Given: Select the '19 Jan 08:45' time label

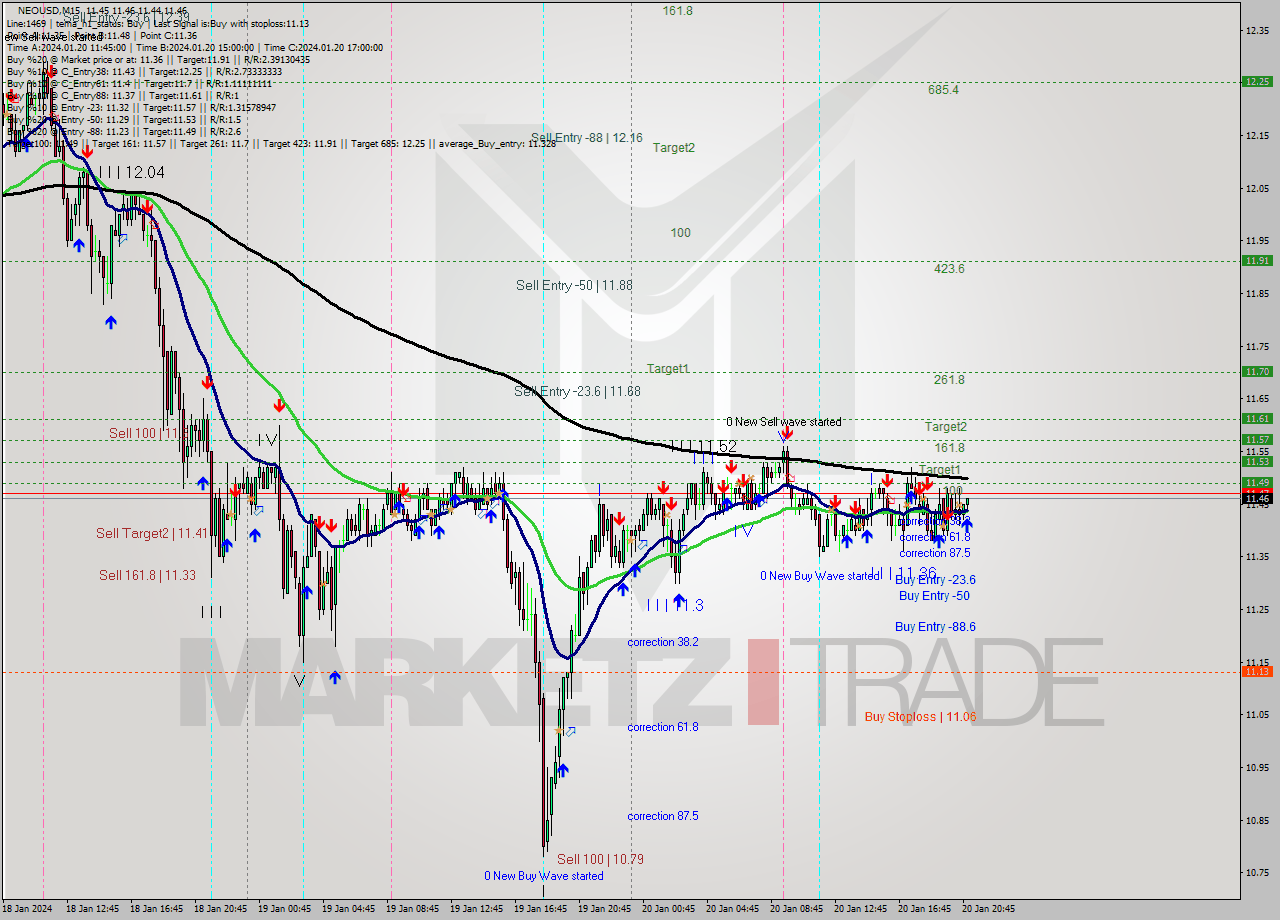Looking at the screenshot, I should pyautogui.click(x=411, y=909).
